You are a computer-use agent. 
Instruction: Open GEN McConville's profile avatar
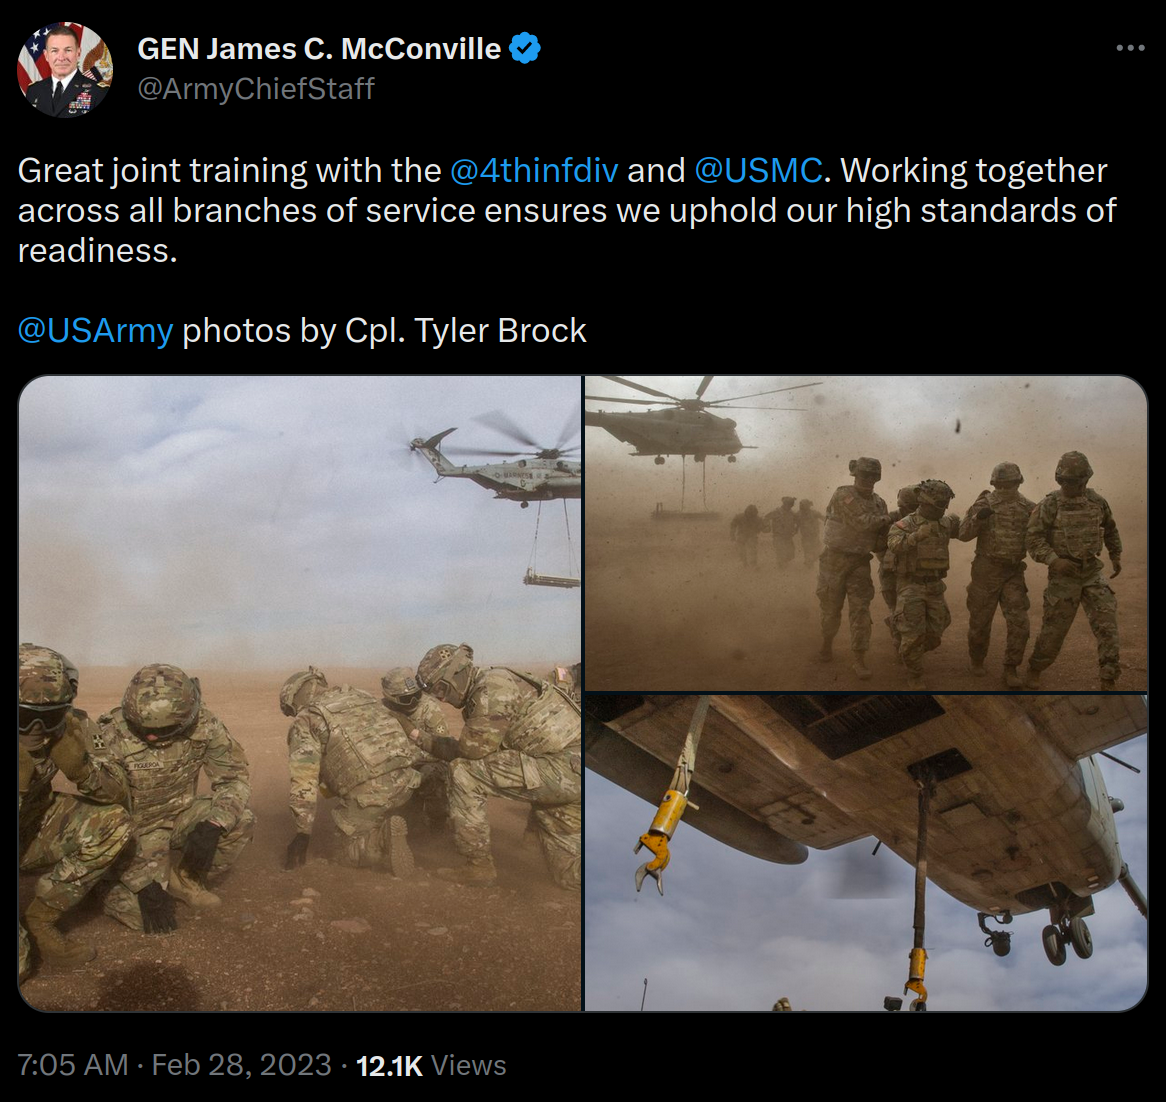(x=65, y=69)
